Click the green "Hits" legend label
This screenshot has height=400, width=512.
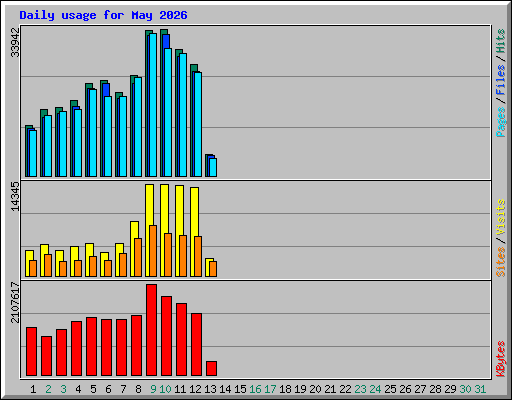(x=500, y=41)
